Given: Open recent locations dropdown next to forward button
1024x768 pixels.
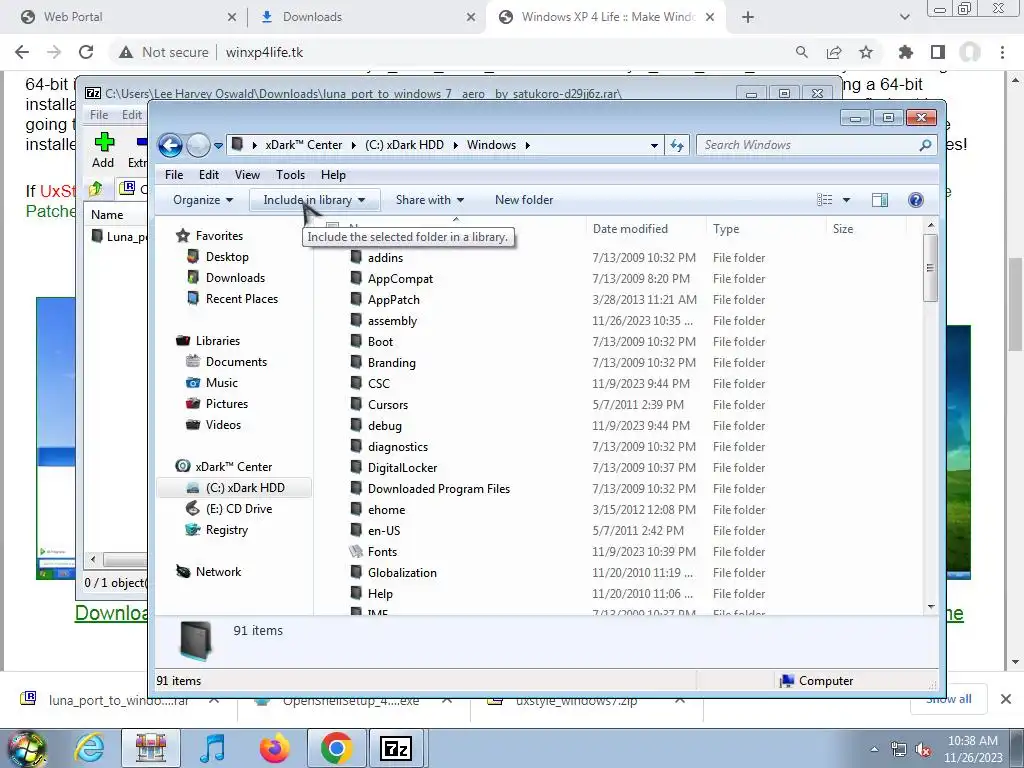Looking at the screenshot, I should pyautogui.click(x=218, y=146).
